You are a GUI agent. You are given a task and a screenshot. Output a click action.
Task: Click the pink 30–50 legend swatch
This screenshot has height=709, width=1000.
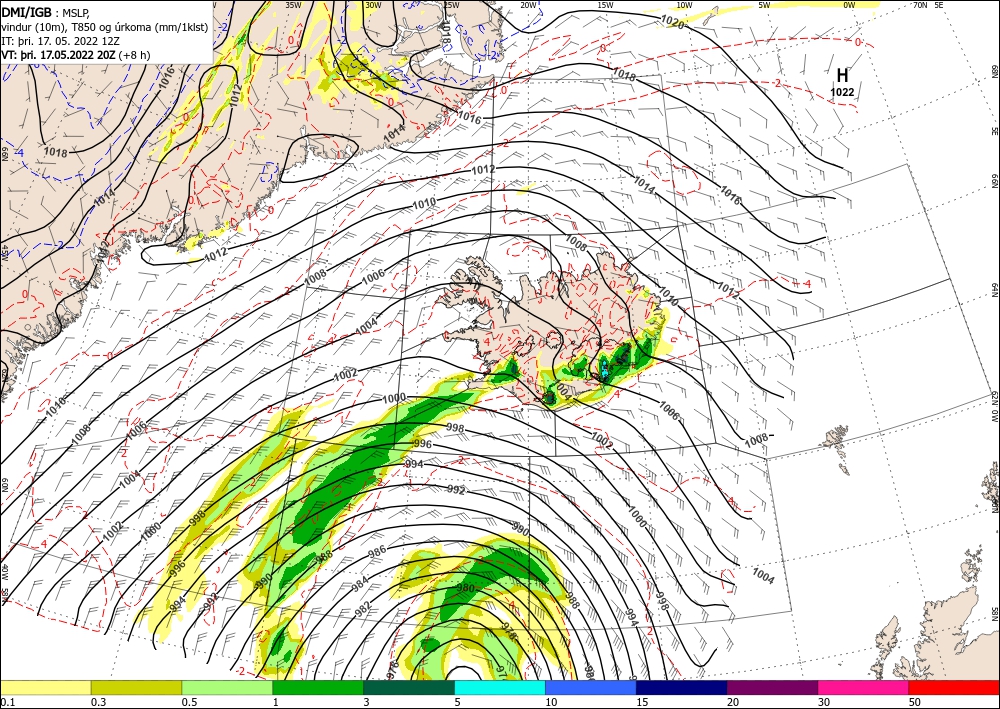point(864,687)
